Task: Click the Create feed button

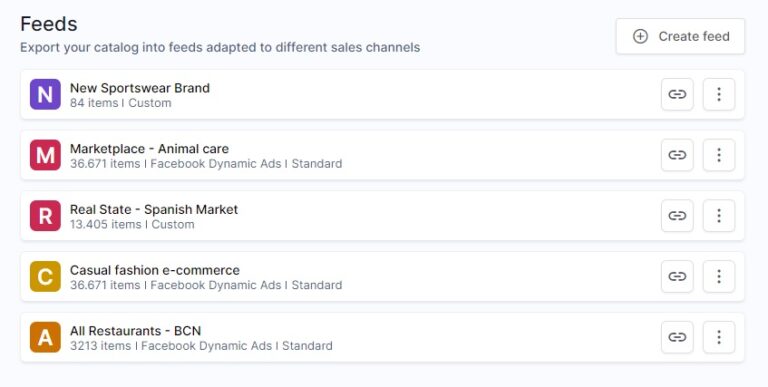Action: pos(680,36)
